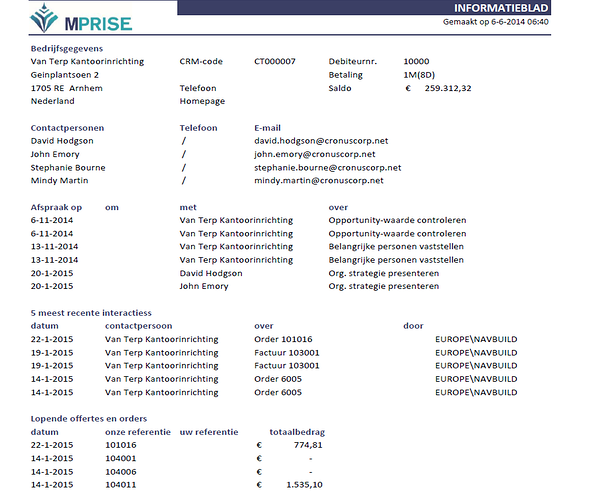Viewport: 599px width, 495px height.
Task: Select the Debiteurnr. value 10000
Action: [x=416, y=61]
